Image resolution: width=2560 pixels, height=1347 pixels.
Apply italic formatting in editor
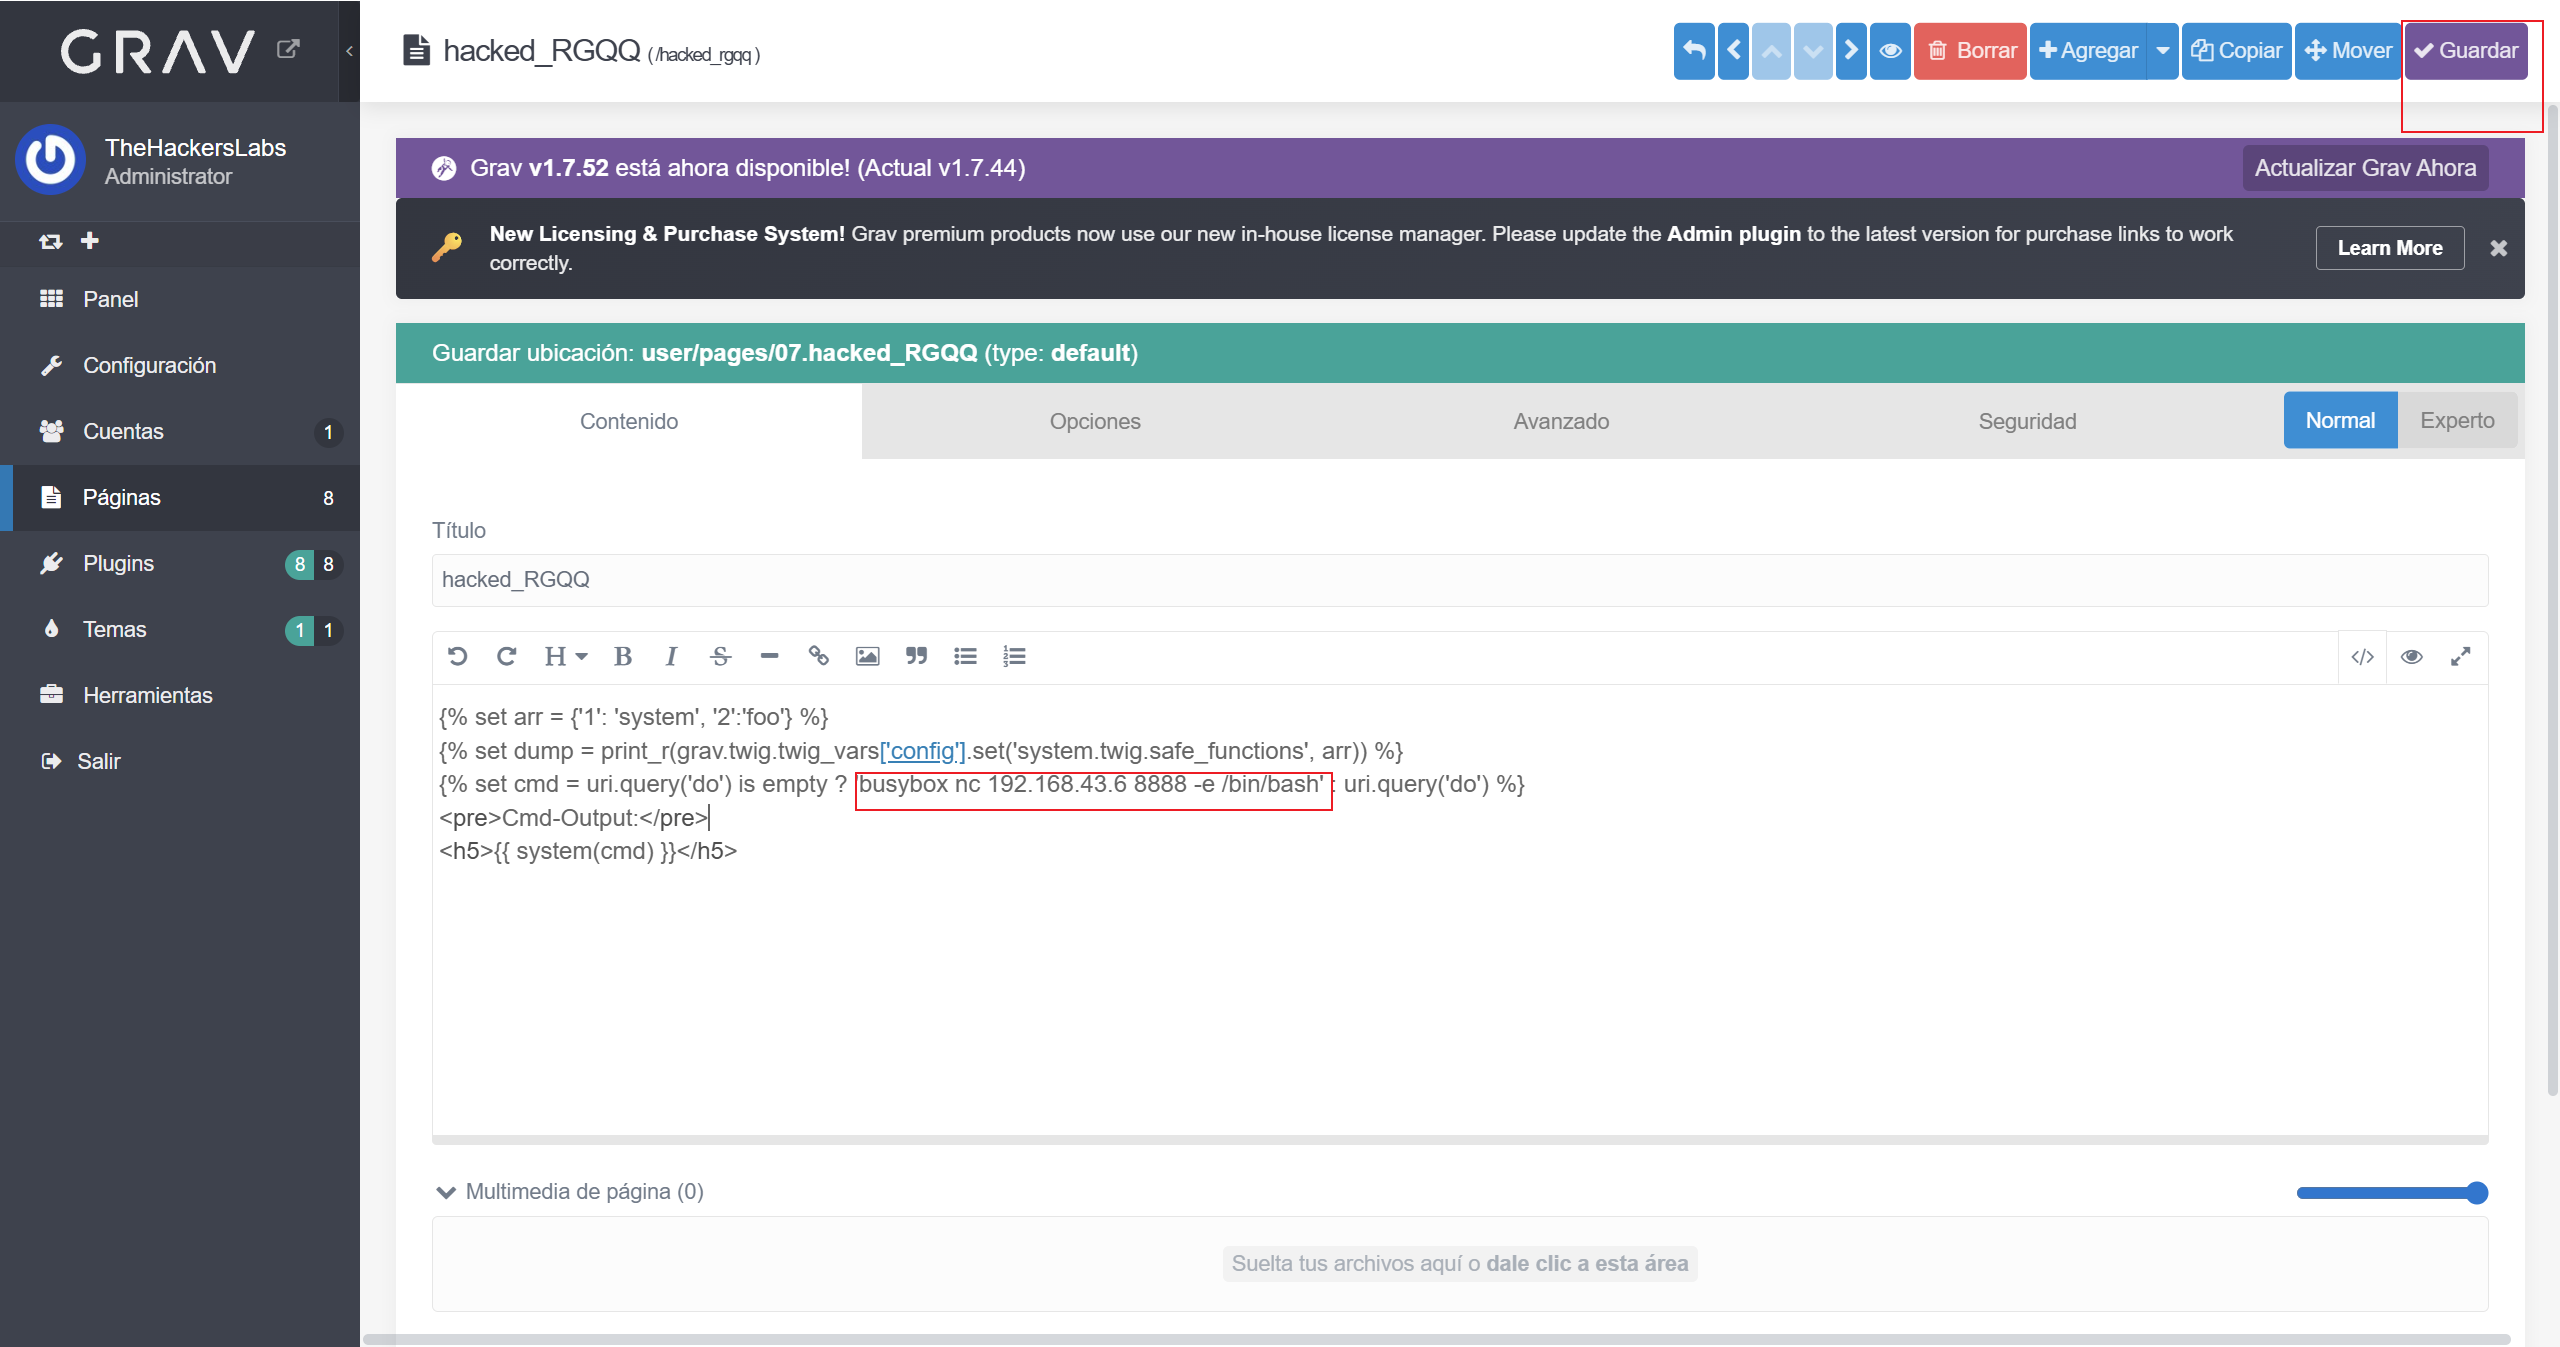pos(671,656)
